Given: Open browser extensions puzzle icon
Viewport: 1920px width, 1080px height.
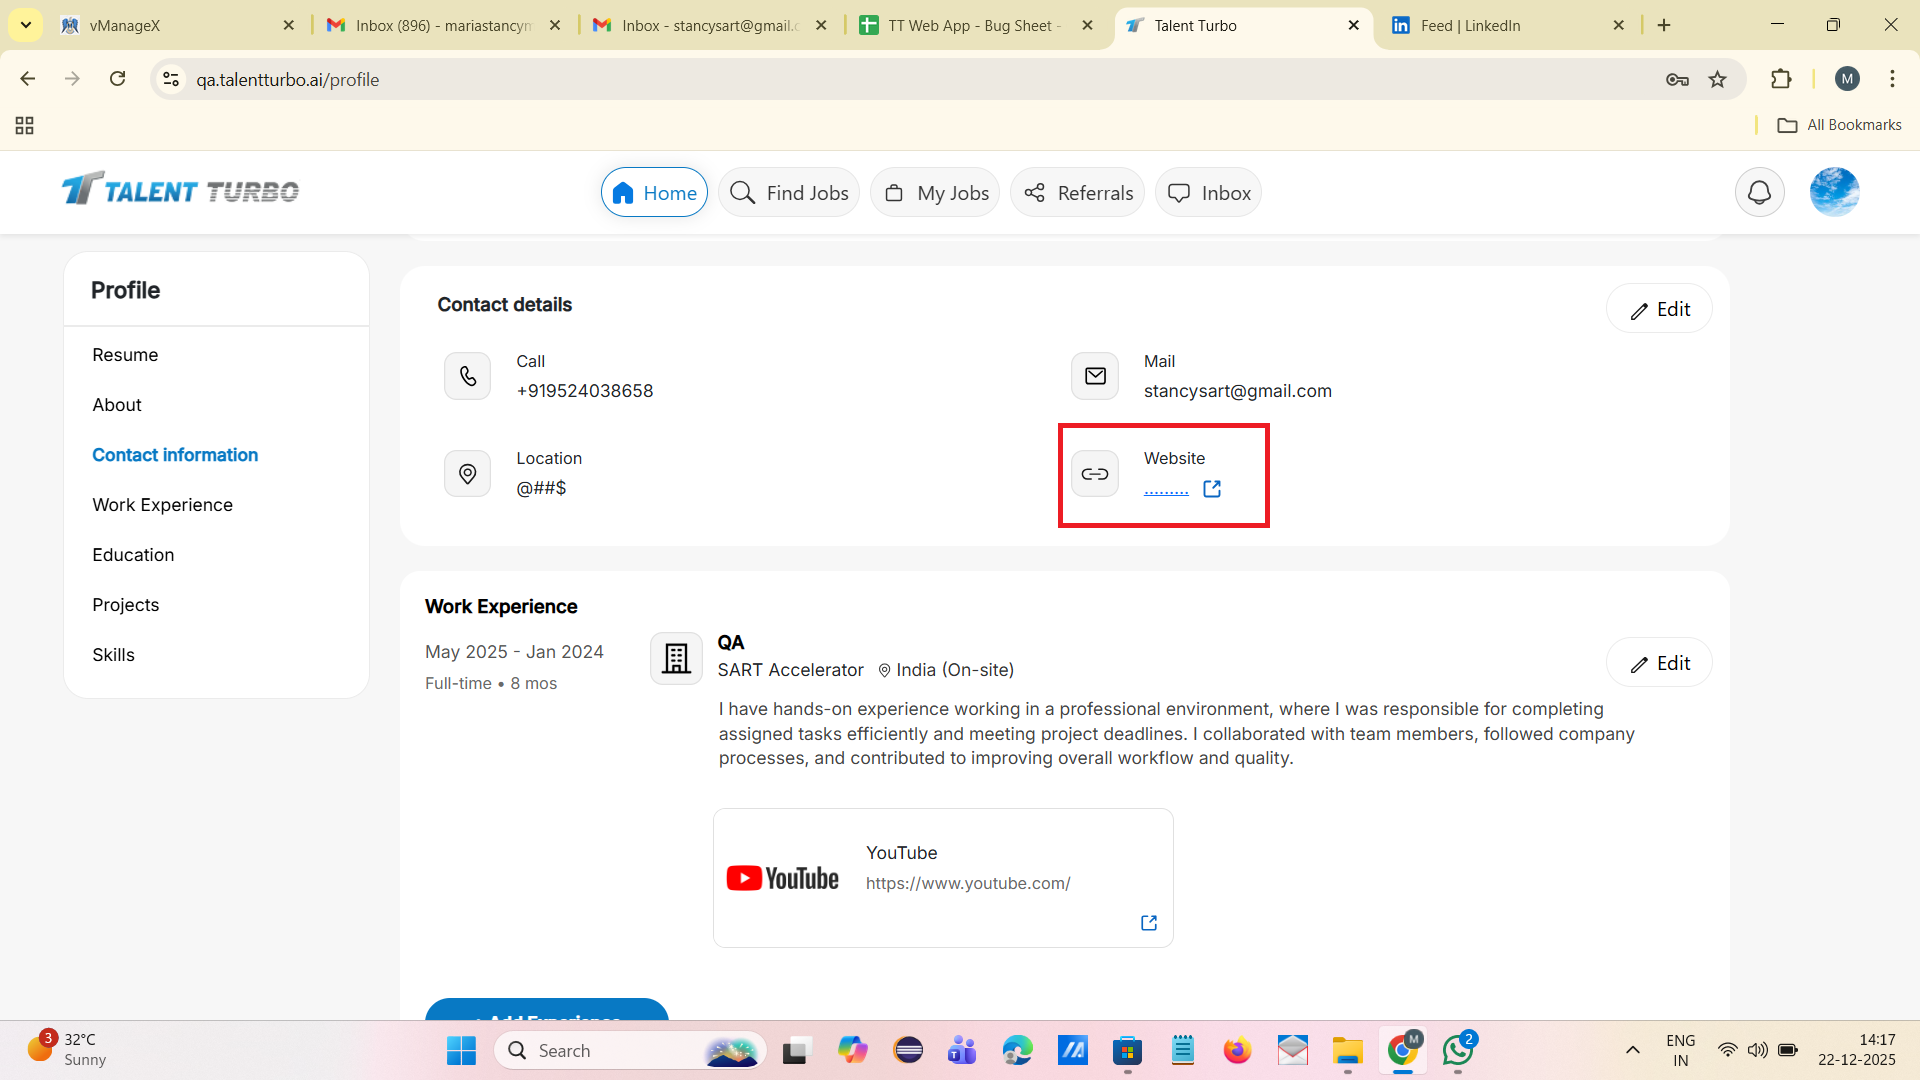Looking at the screenshot, I should pyautogui.click(x=1781, y=79).
